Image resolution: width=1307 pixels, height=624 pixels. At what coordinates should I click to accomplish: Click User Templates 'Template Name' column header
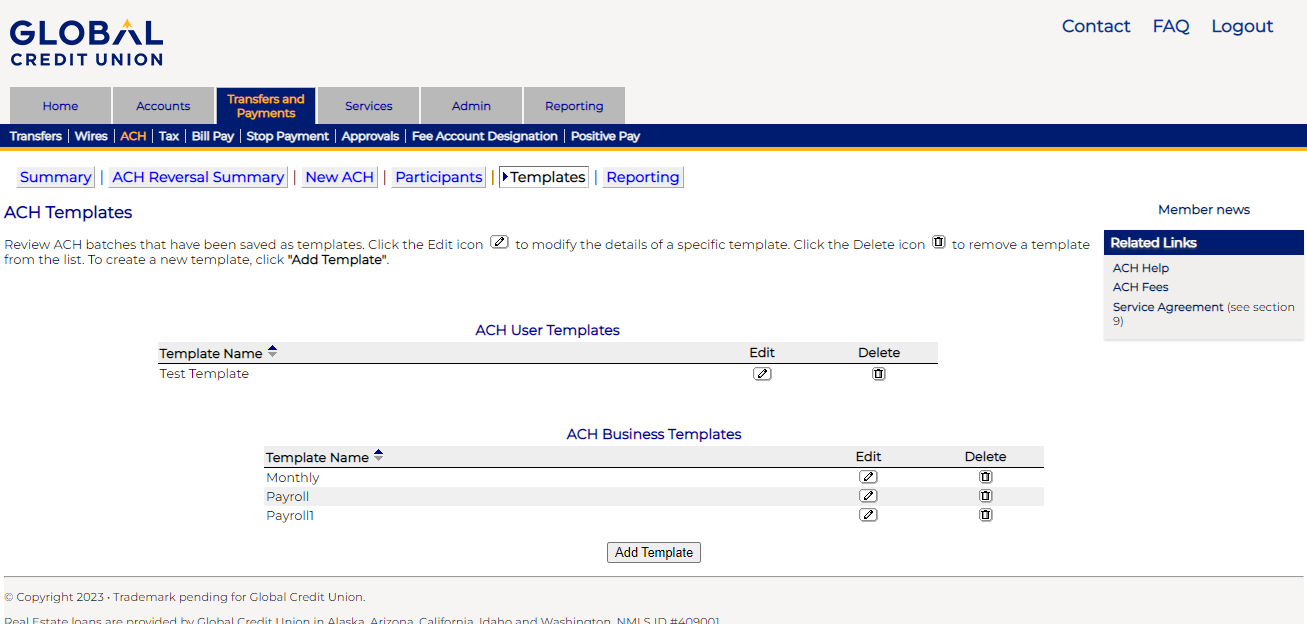click(x=211, y=353)
